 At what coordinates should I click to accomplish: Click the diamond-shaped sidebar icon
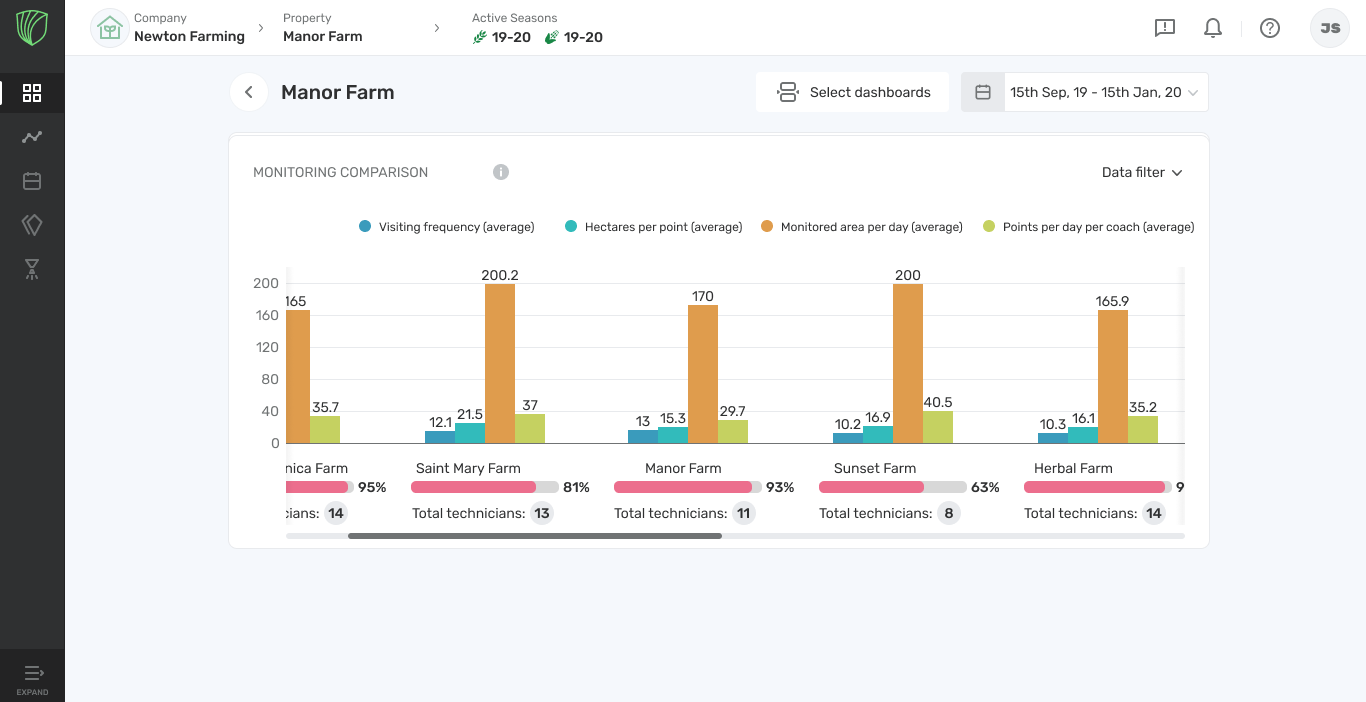(x=32, y=225)
